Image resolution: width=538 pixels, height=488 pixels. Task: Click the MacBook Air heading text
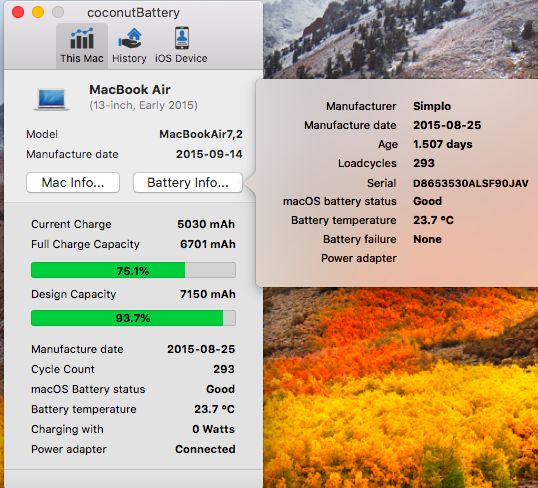[x=130, y=90]
